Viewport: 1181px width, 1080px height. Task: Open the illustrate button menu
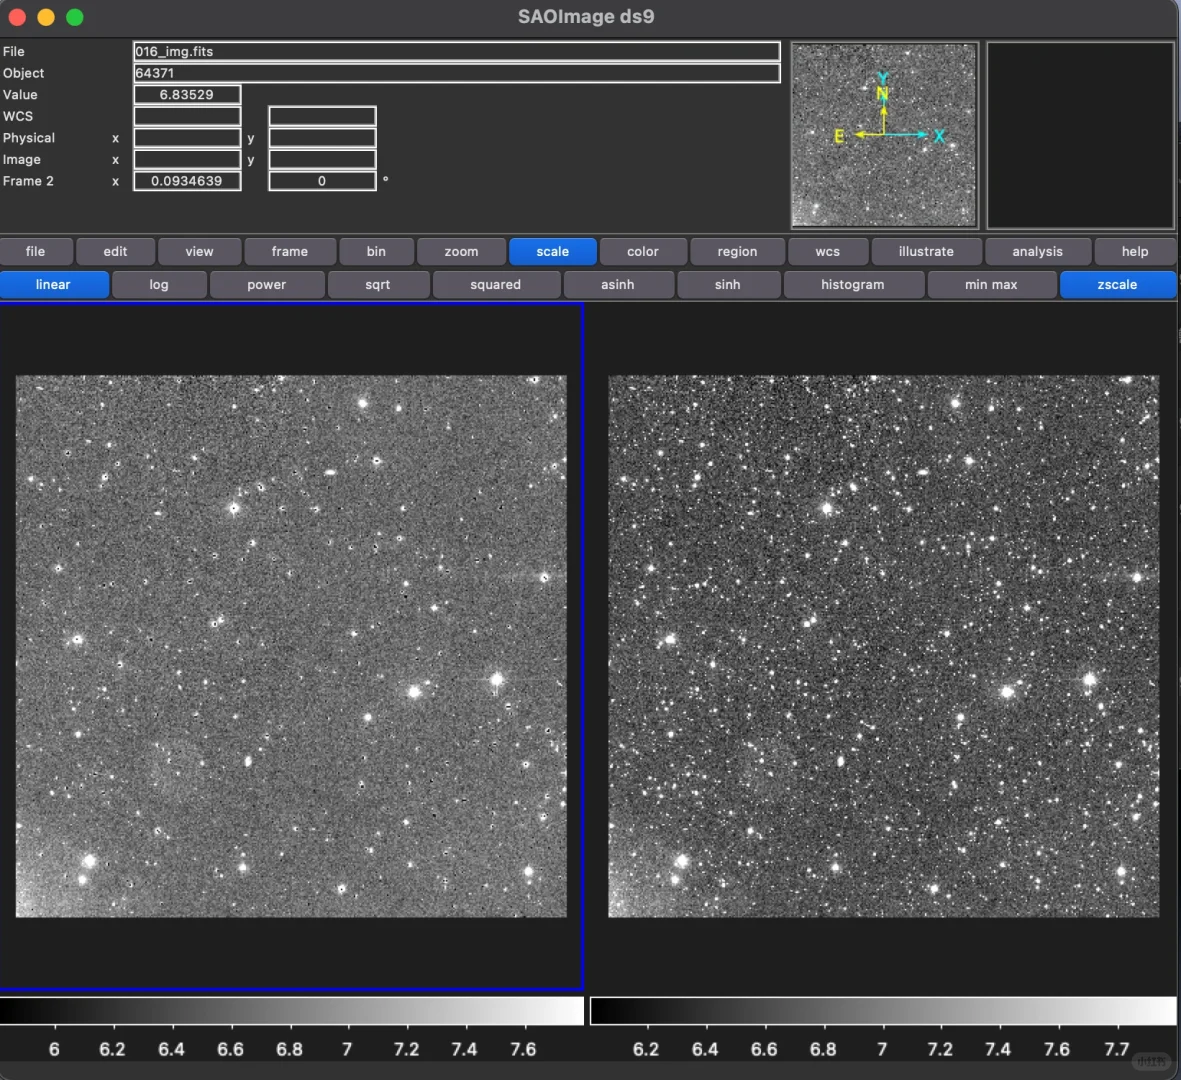pyautogui.click(x=926, y=252)
